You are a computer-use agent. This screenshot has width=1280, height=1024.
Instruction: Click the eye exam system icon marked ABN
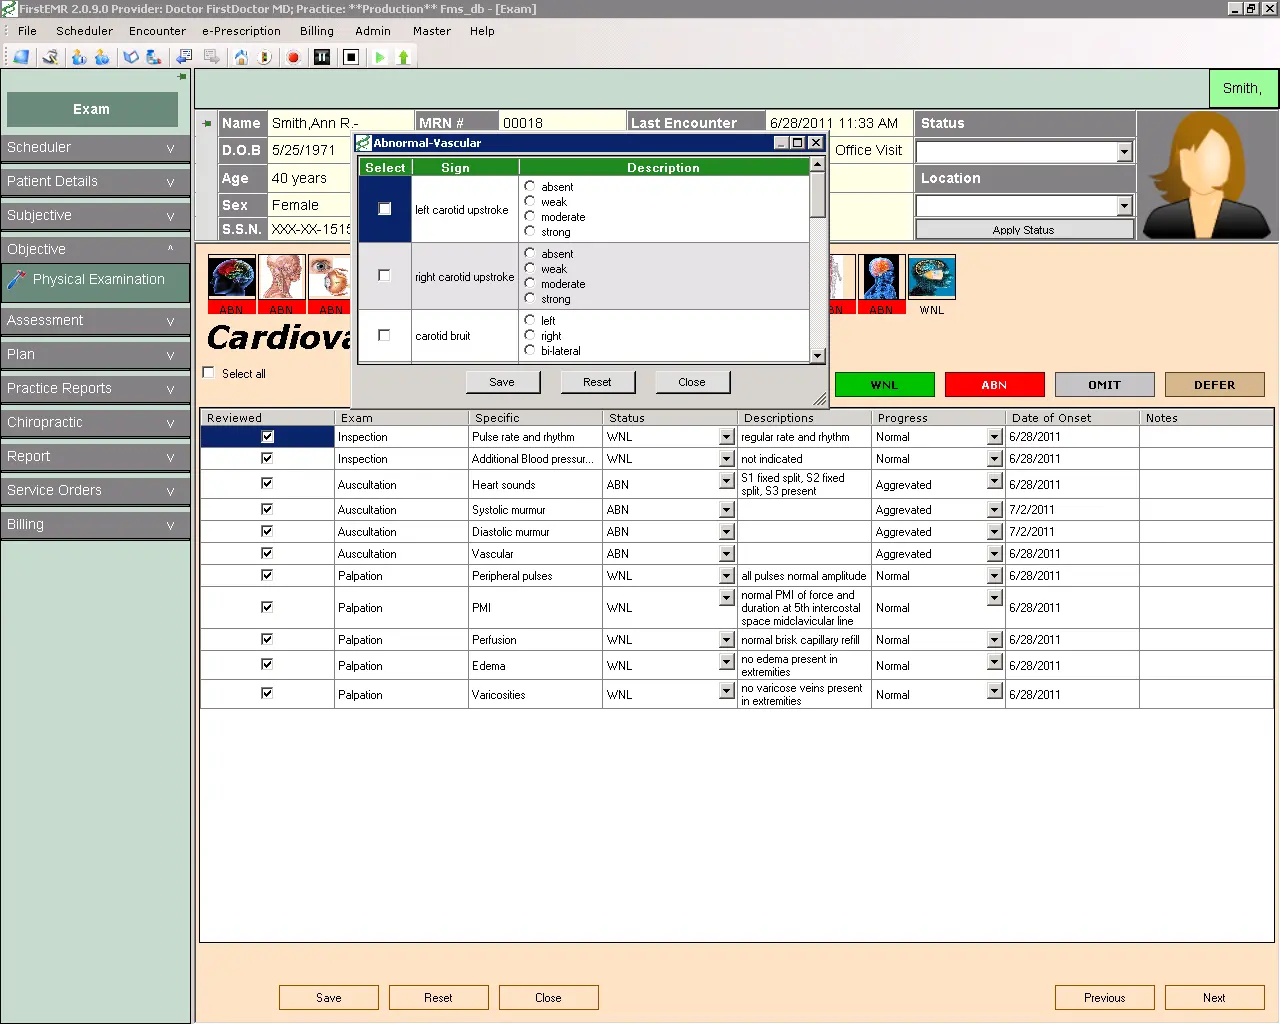(x=330, y=277)
